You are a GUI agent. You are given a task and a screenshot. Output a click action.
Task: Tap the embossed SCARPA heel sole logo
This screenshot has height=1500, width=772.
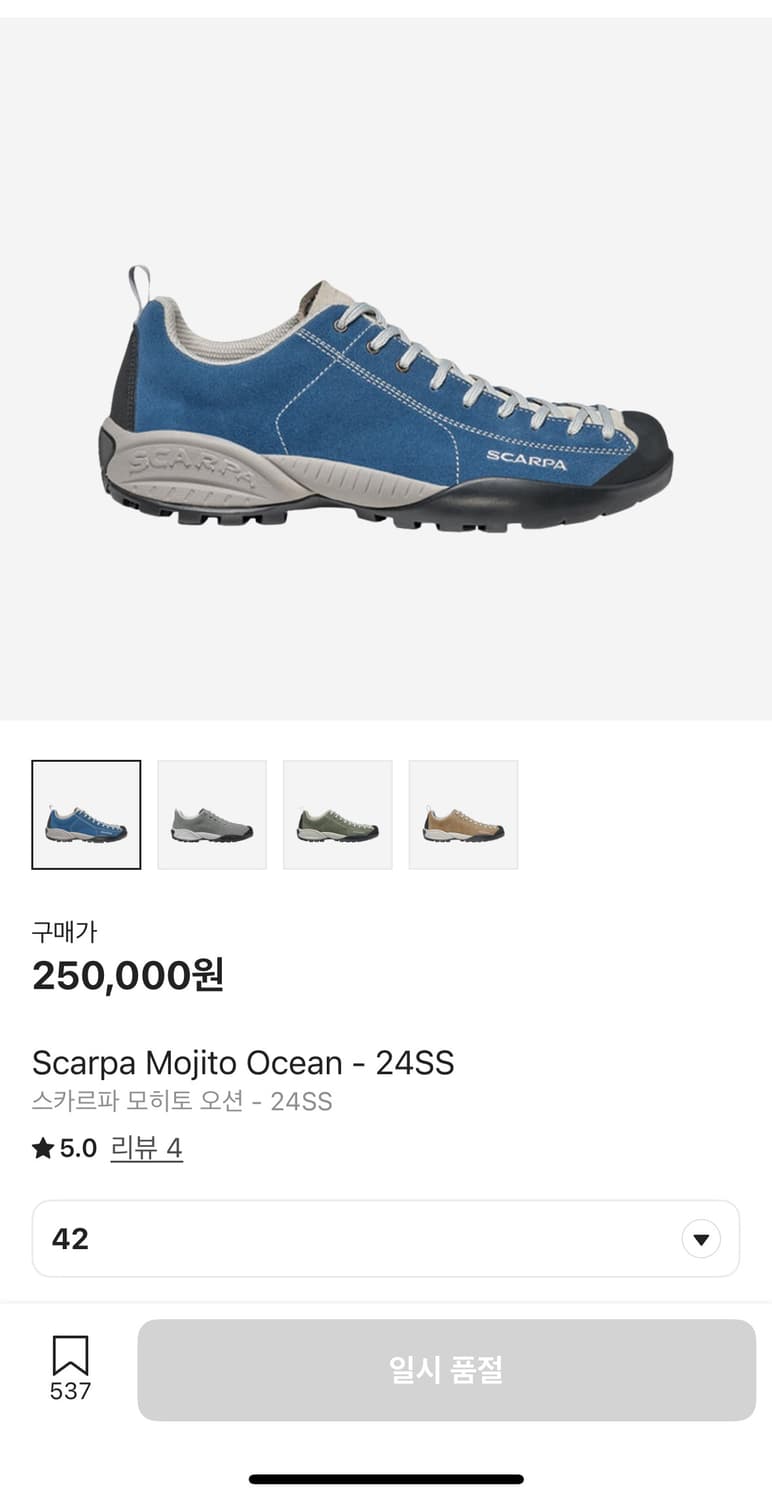pyautogui.click(x=192, y=468)
